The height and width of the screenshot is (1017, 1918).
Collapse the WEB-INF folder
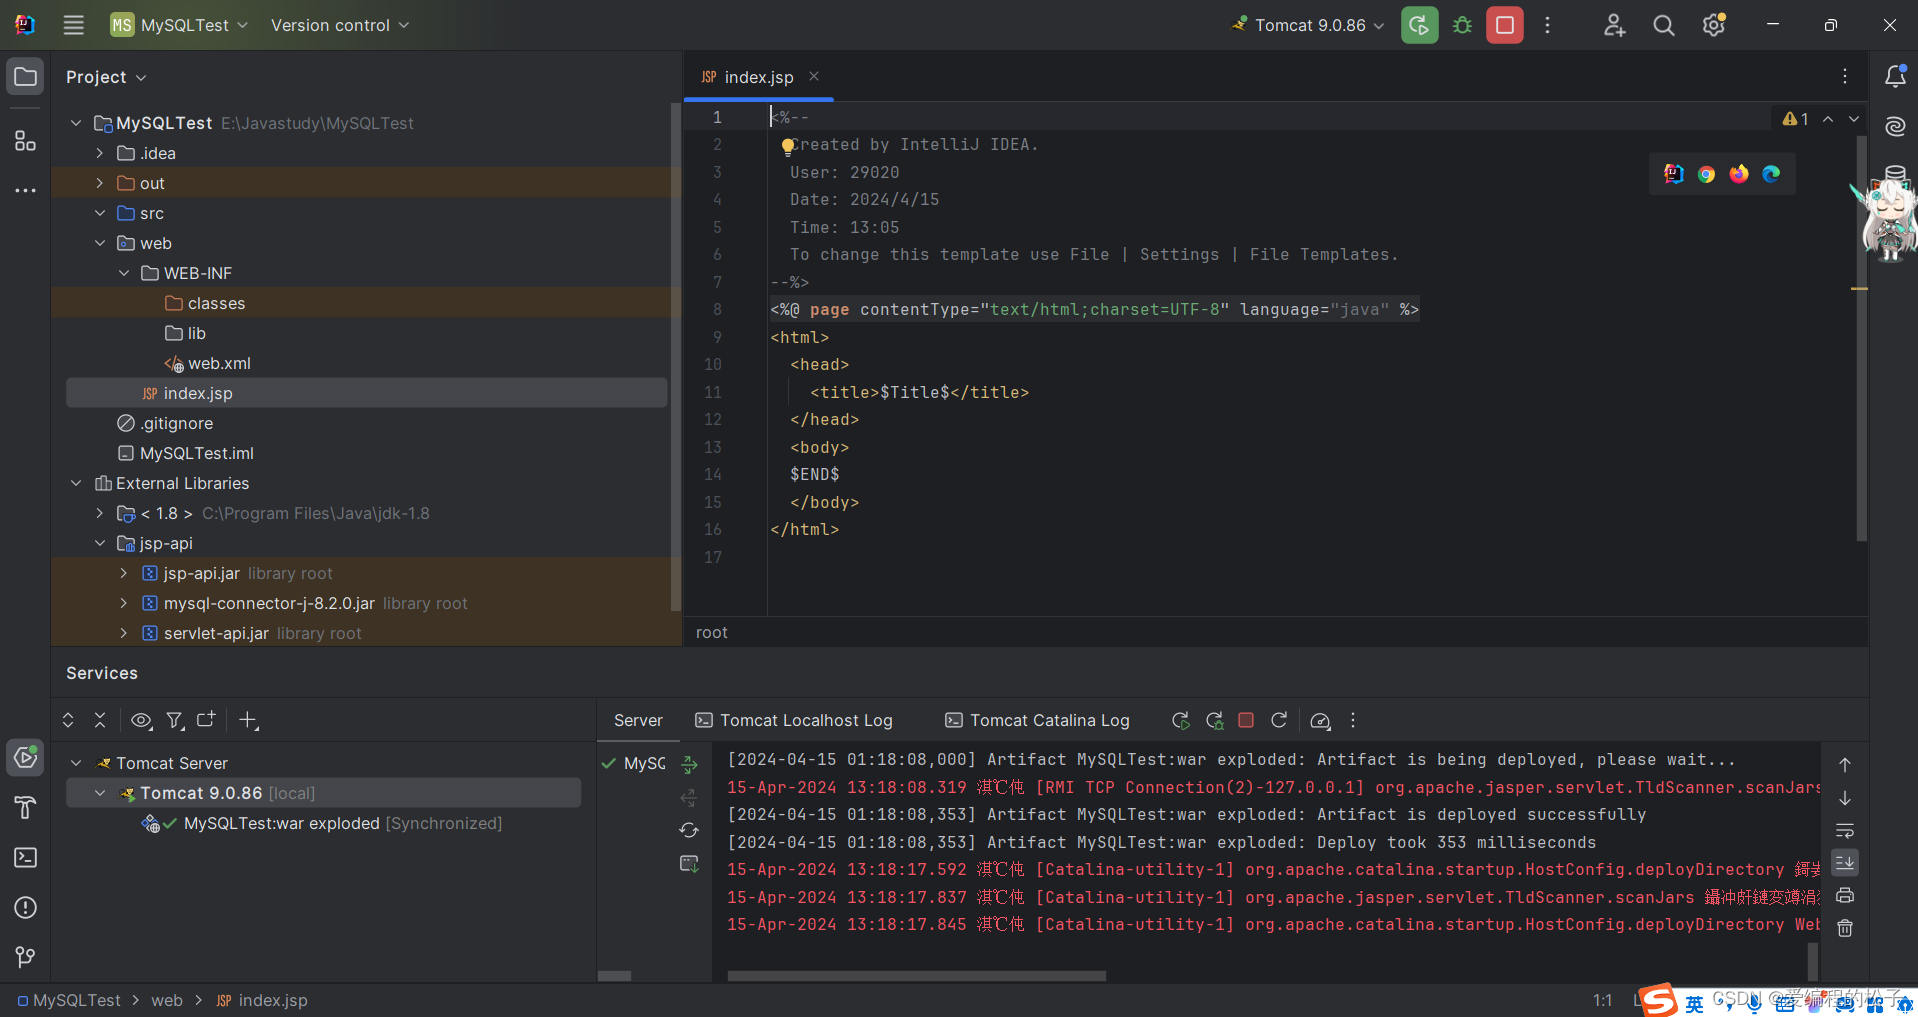pyautogui.click(x=124, y=273)
